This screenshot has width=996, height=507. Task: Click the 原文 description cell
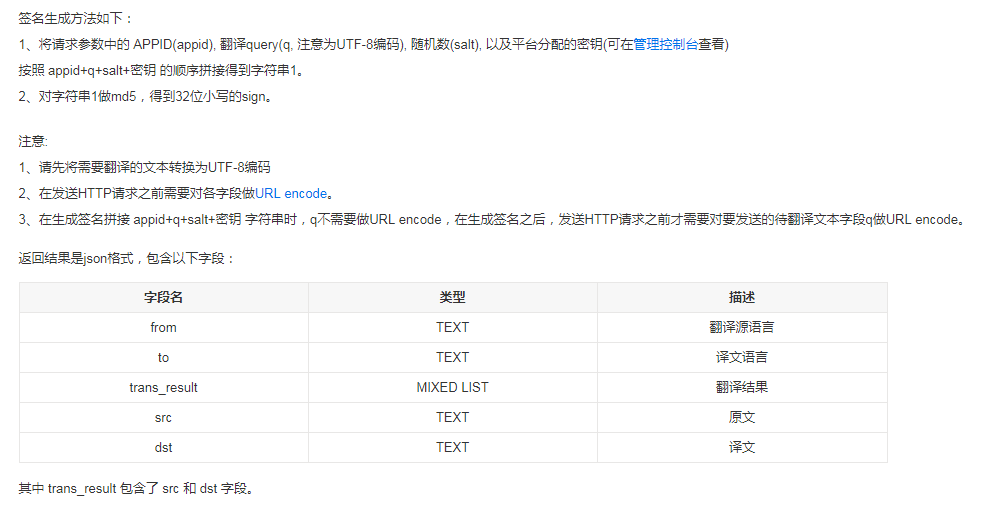pyautogui.click(x=742, y=417)
